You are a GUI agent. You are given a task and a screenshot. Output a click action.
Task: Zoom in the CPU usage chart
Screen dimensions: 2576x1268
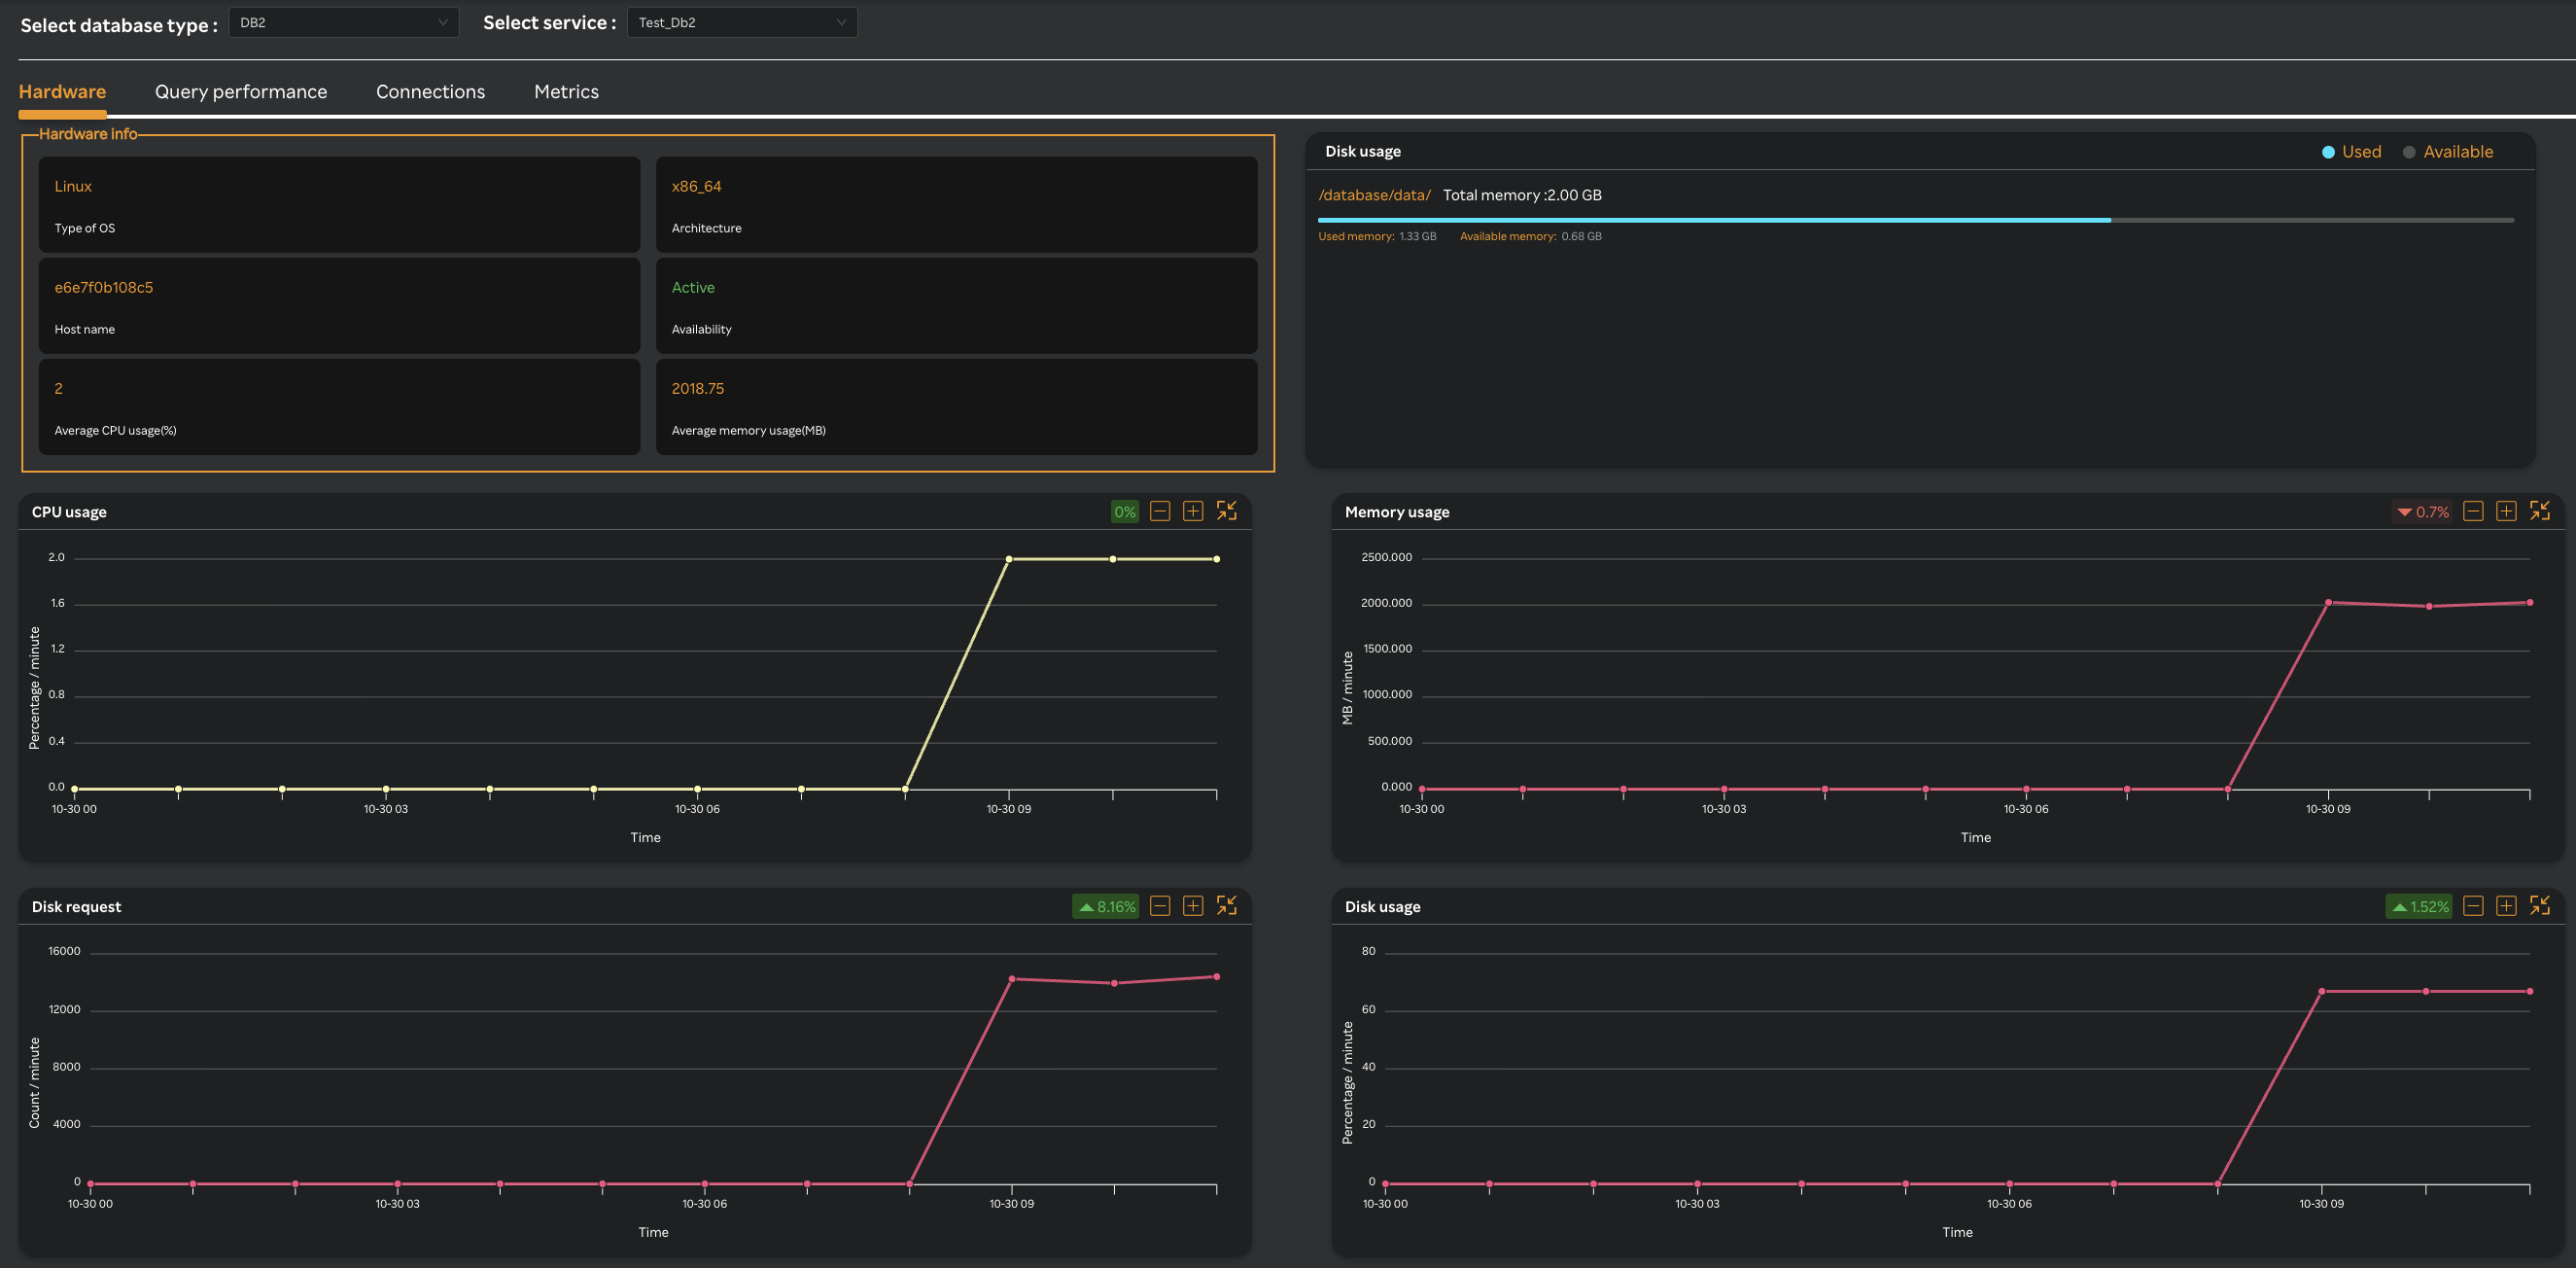click(1193, 511)
